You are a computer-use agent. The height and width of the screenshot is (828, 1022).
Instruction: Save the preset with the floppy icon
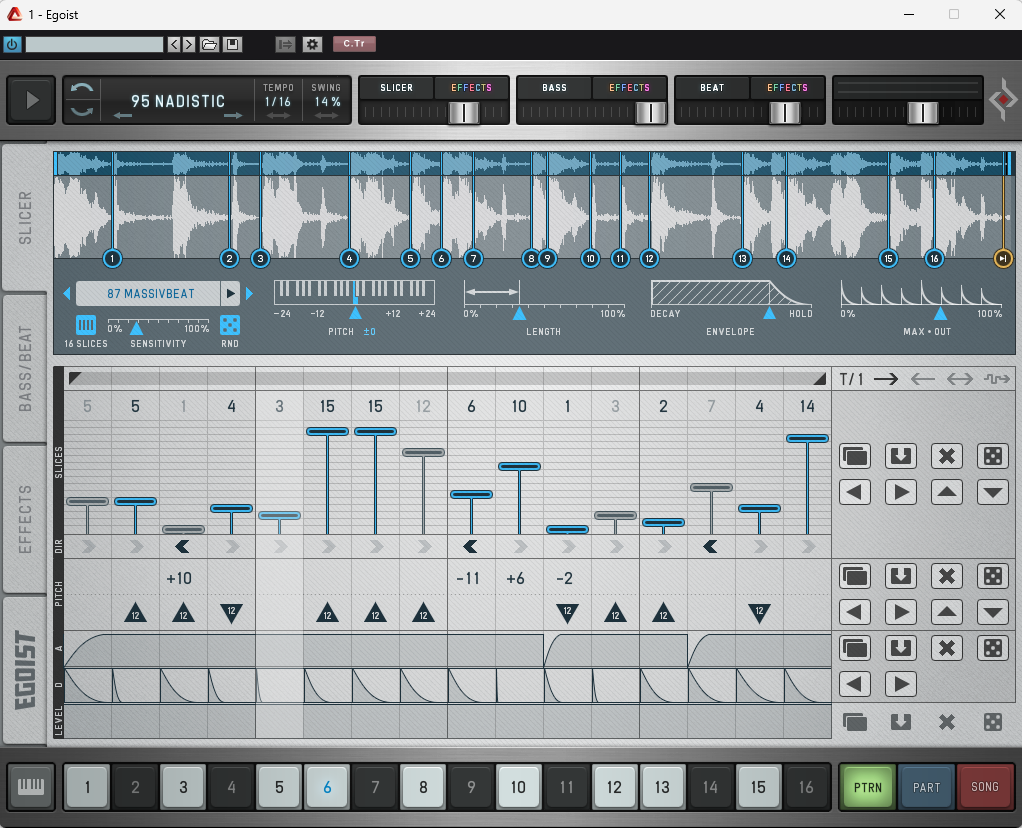tap(233, 44)
